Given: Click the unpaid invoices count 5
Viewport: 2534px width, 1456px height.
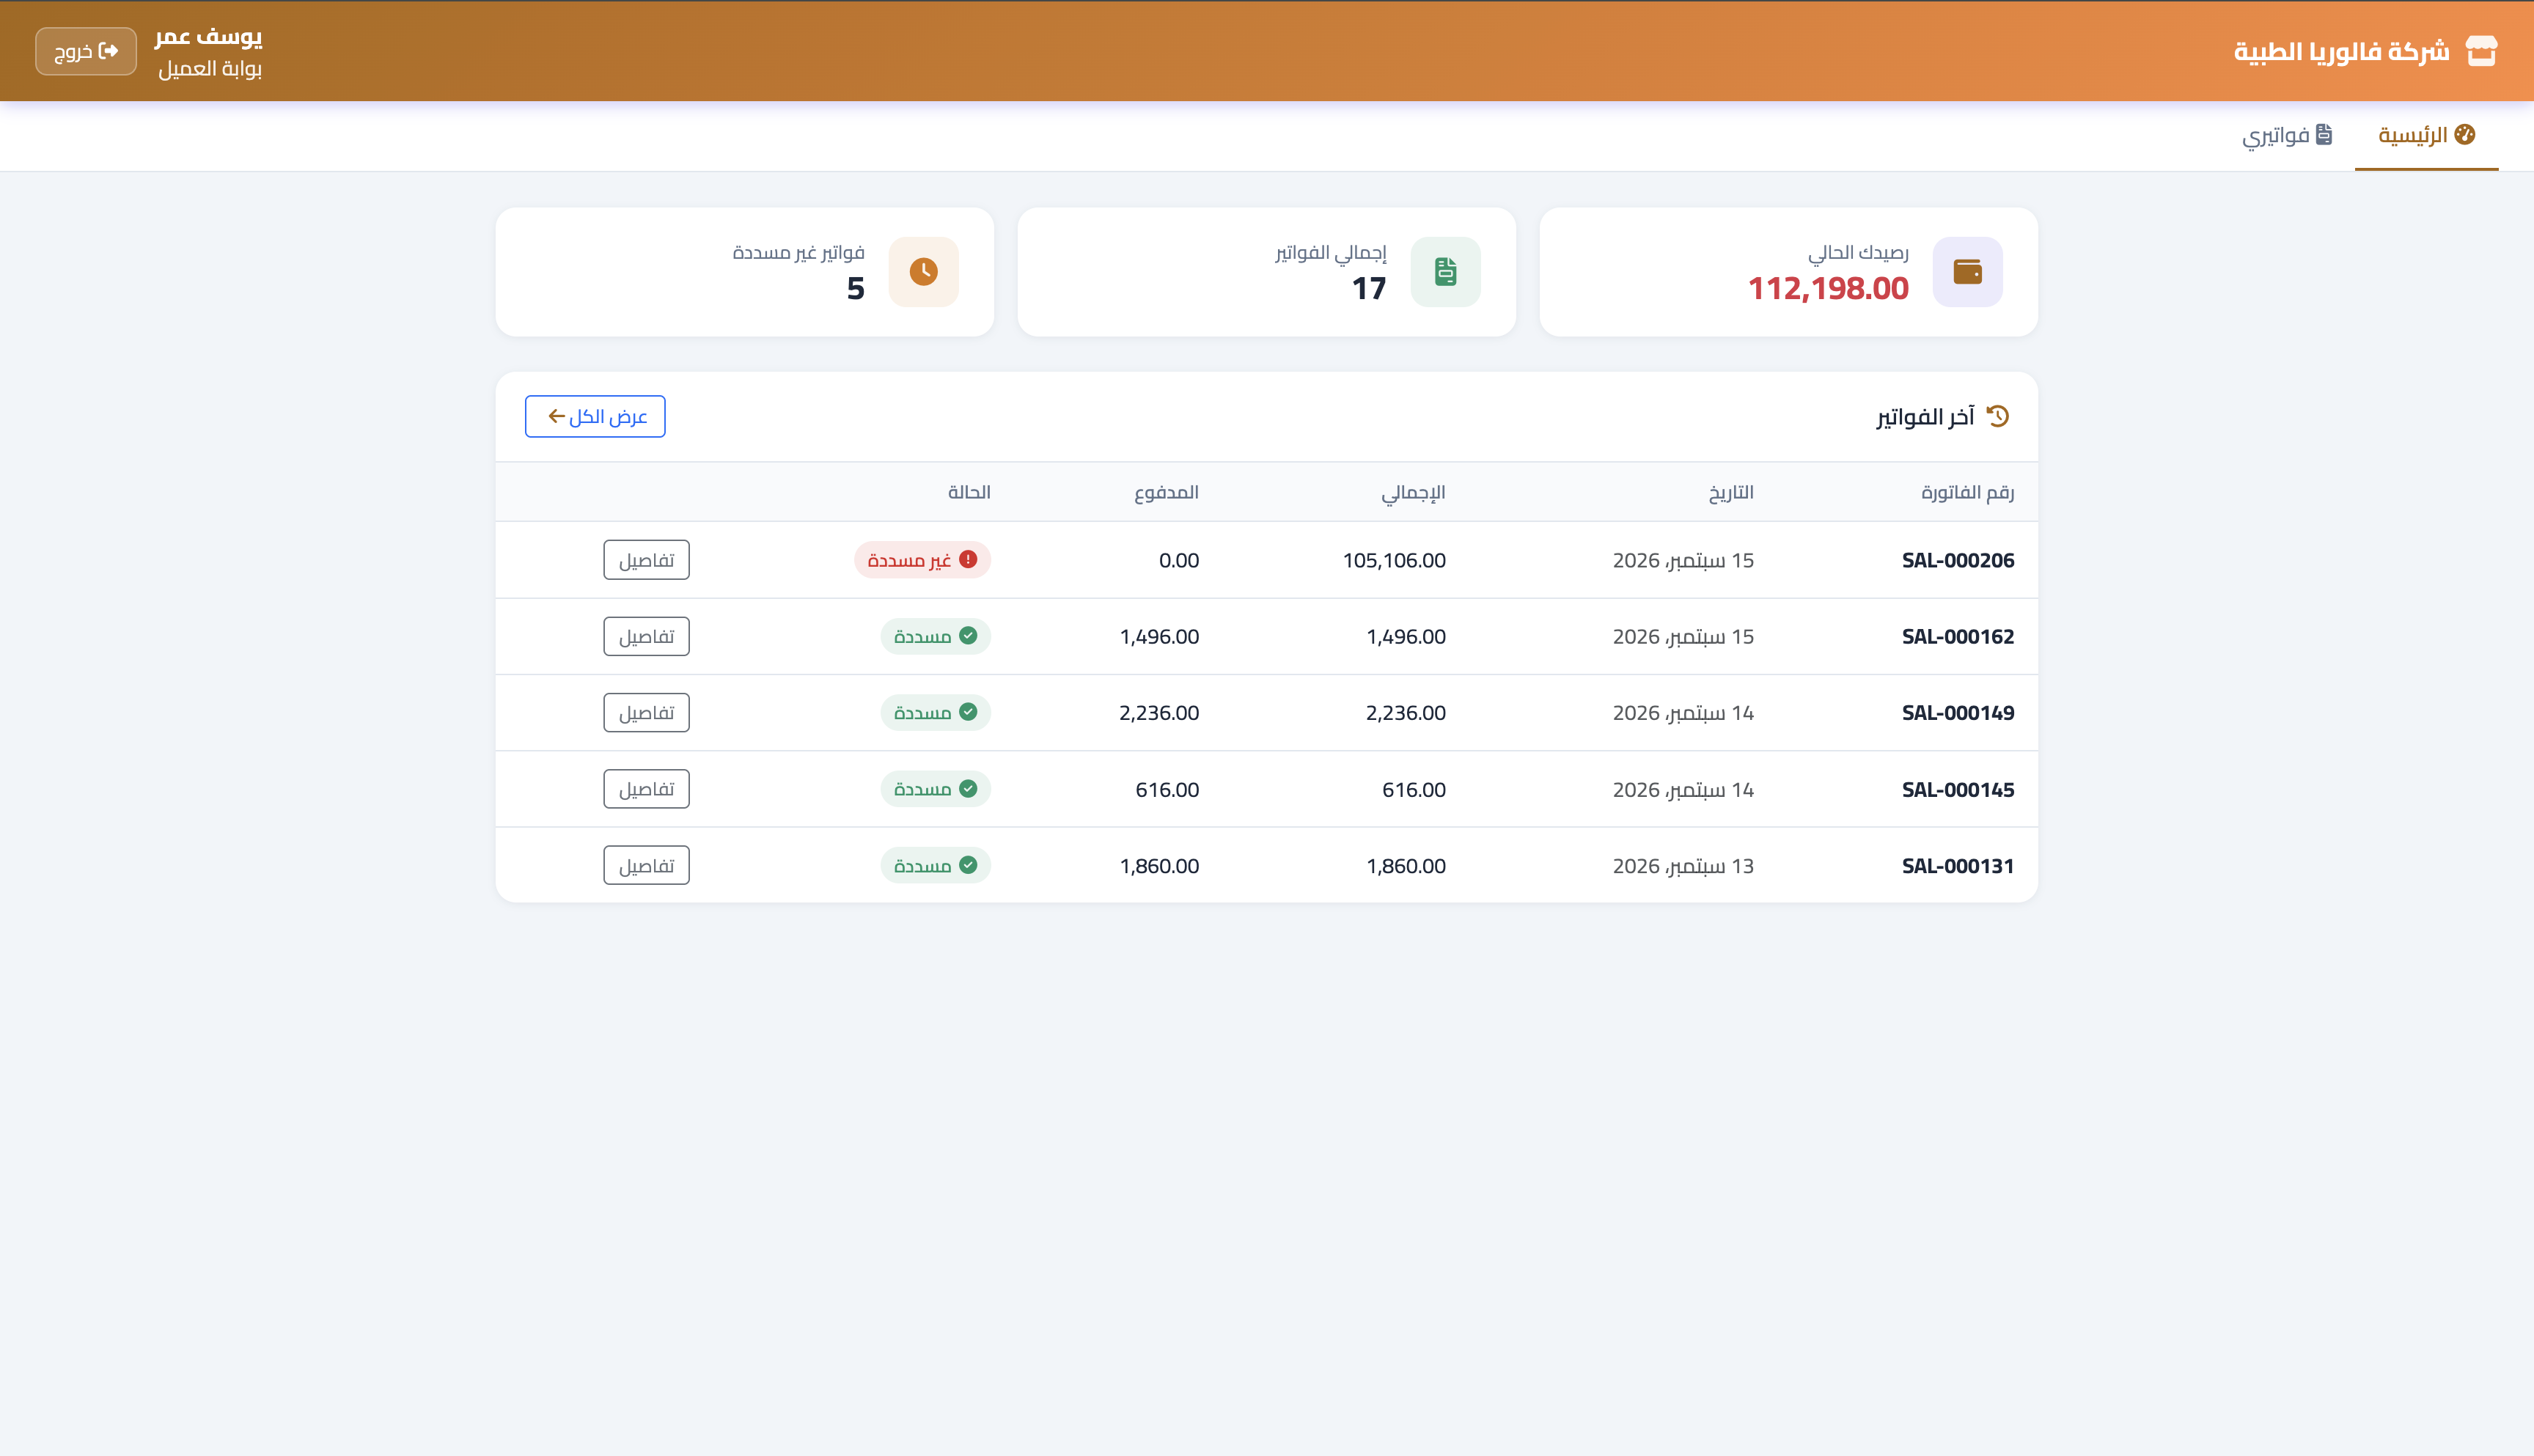Looking at the screenshot, I should [855, 289].
